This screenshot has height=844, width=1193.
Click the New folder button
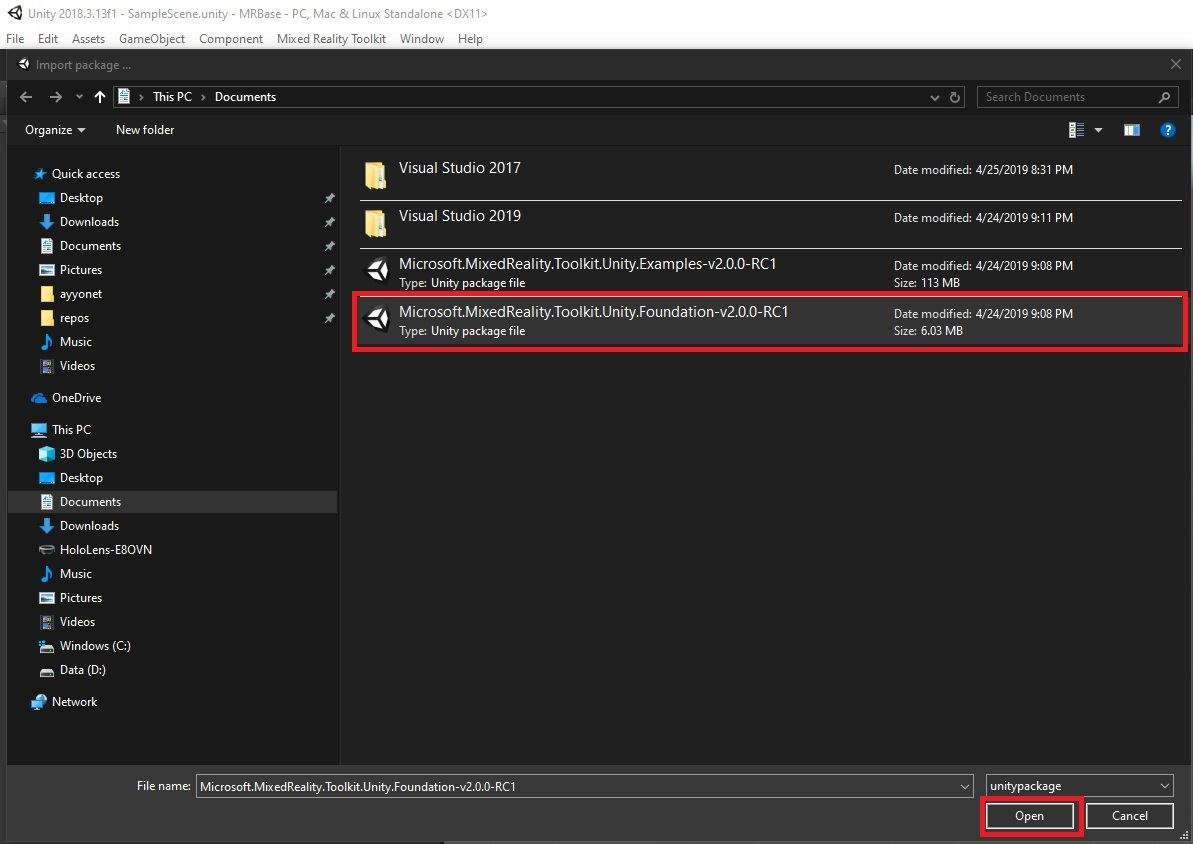[145, 130]
